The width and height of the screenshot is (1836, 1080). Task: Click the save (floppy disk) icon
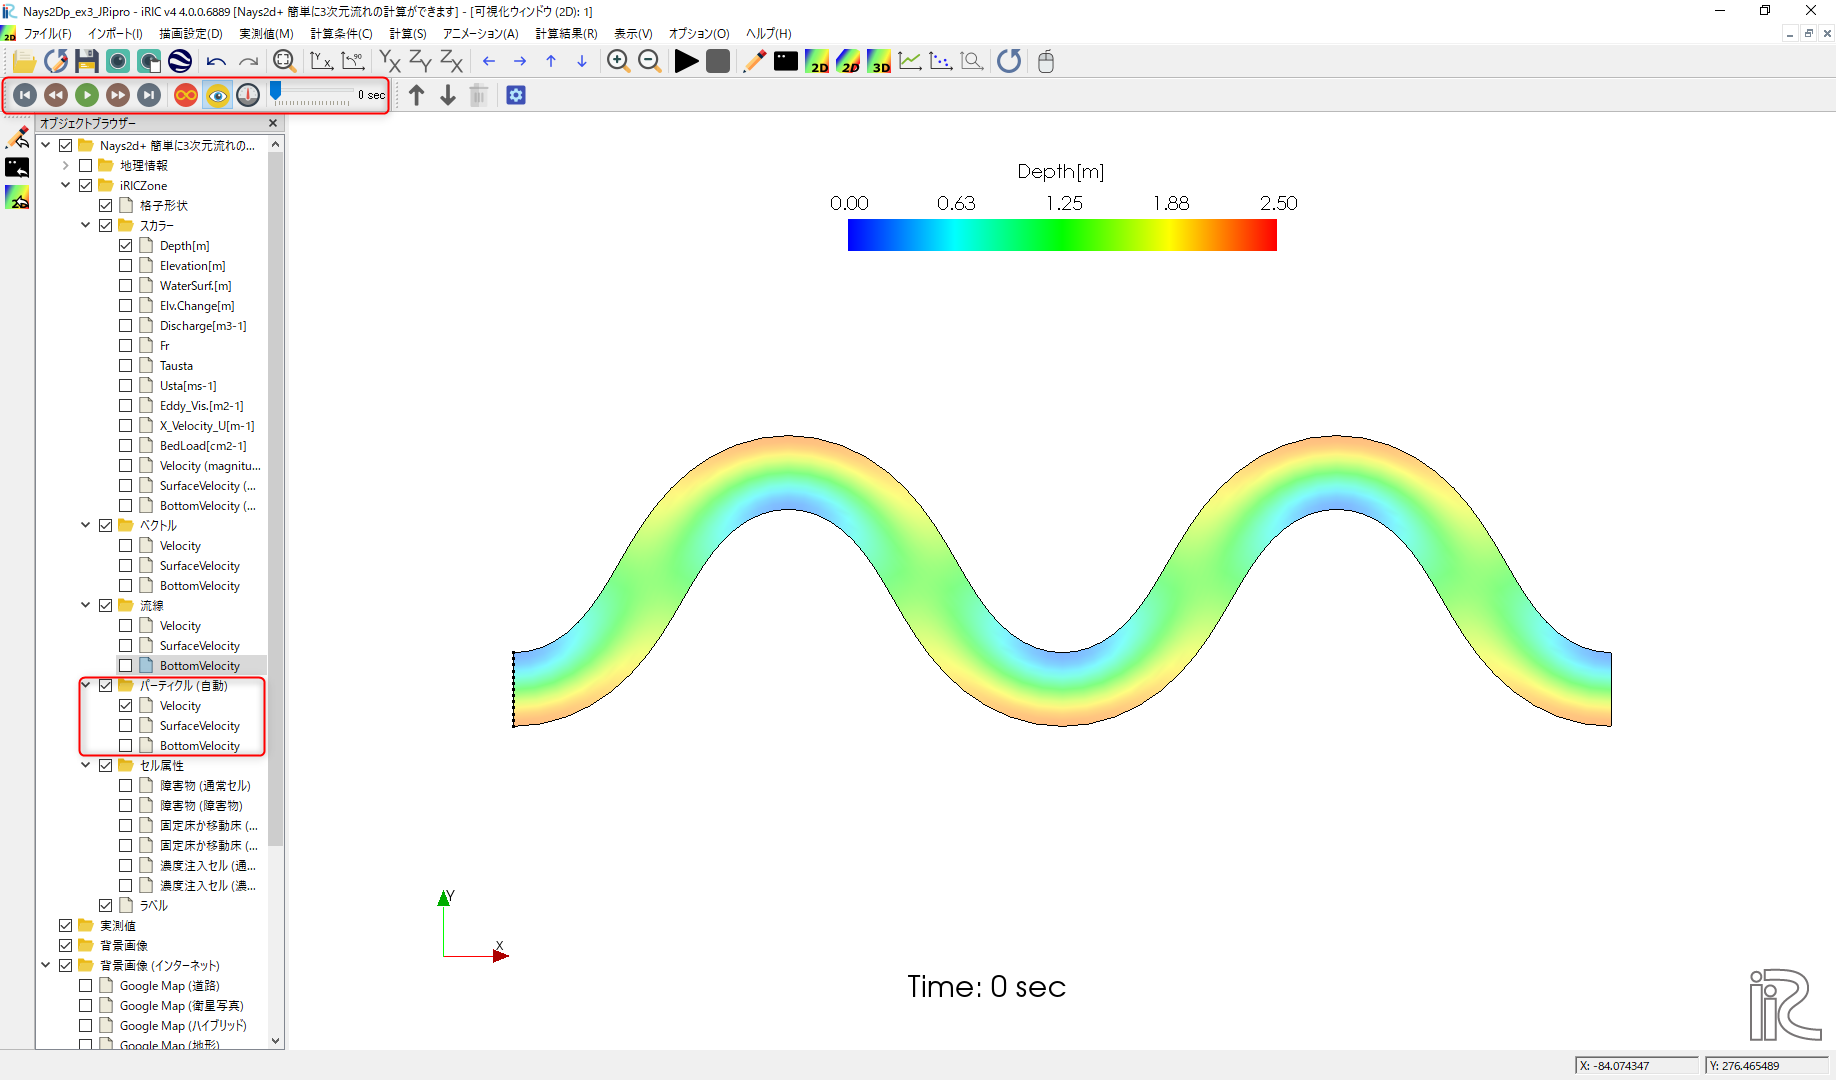tap(87, 62)
